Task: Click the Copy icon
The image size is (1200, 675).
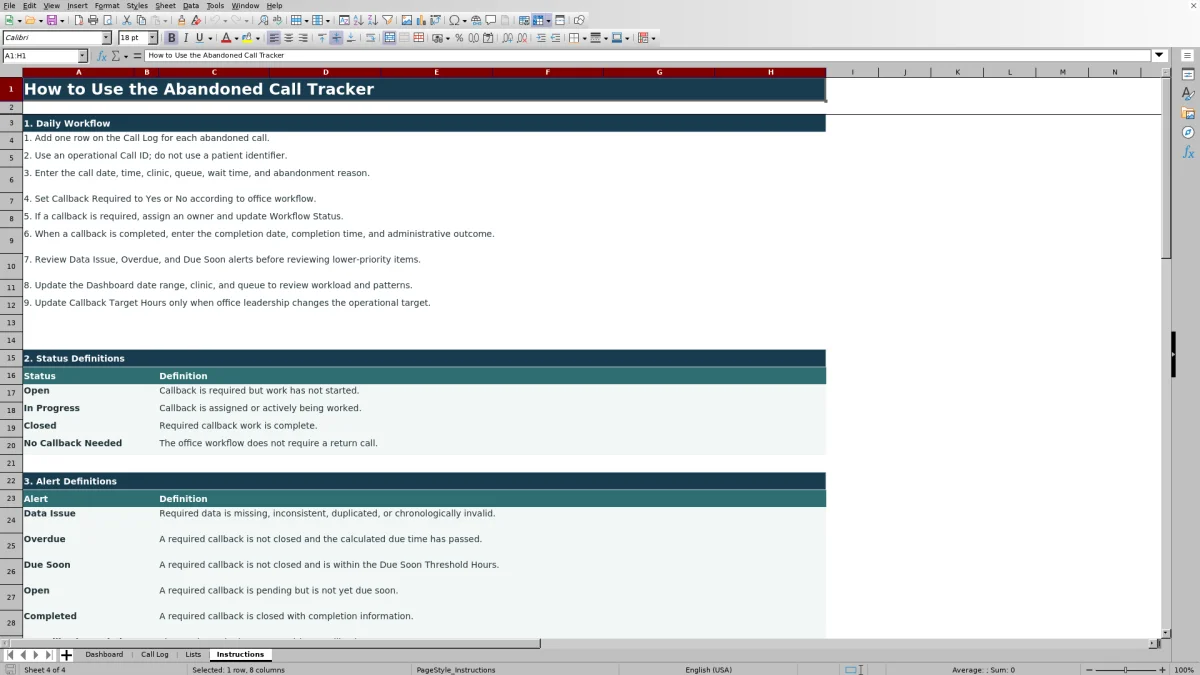Action: (x=141, y=20)
